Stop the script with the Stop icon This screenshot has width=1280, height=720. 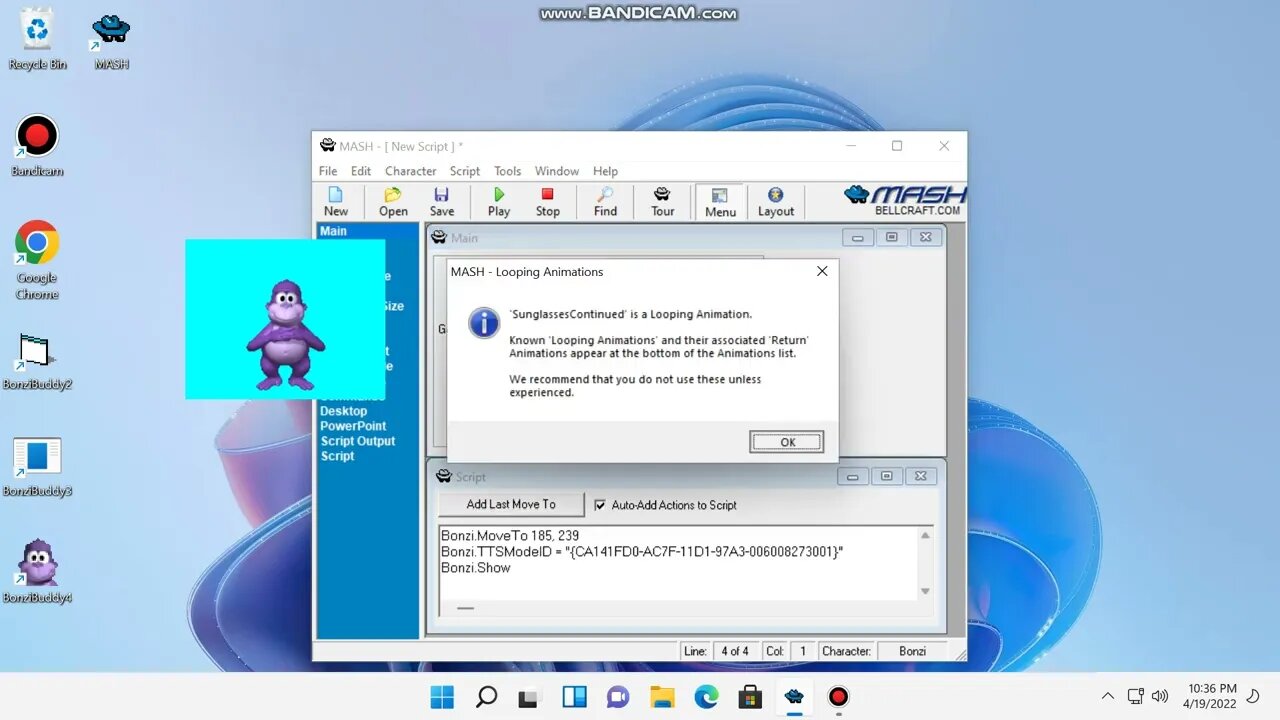[x=547, y=201]
